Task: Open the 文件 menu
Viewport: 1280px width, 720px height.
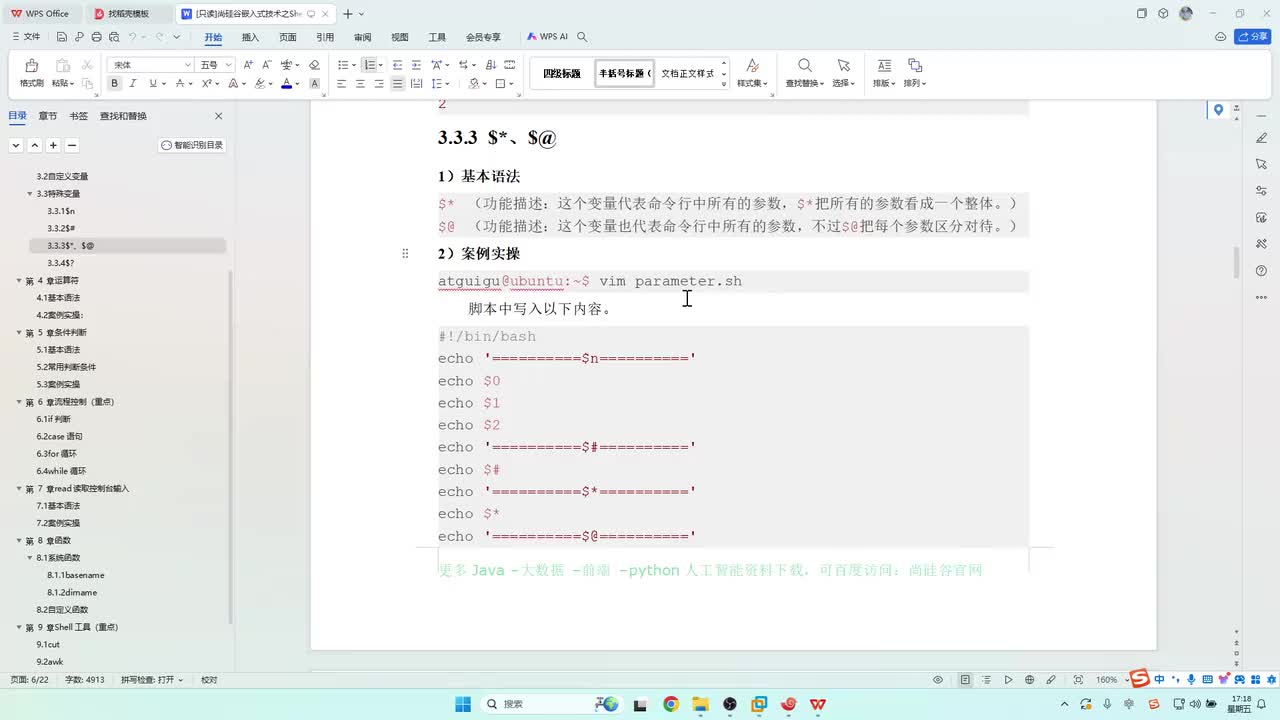Action: (x=26, y=37)
